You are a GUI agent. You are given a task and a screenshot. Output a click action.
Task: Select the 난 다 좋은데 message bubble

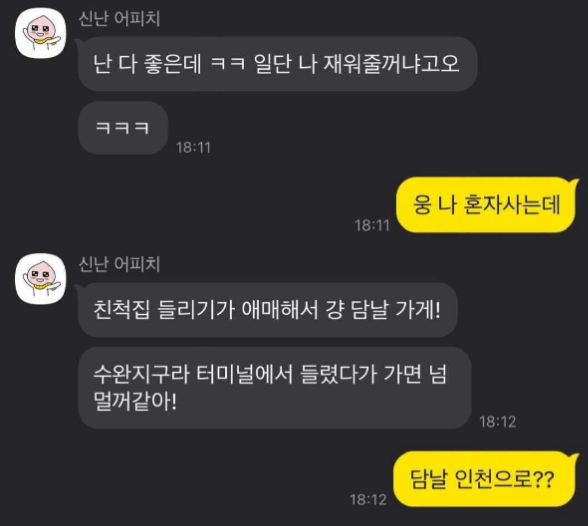coord(278,64)
